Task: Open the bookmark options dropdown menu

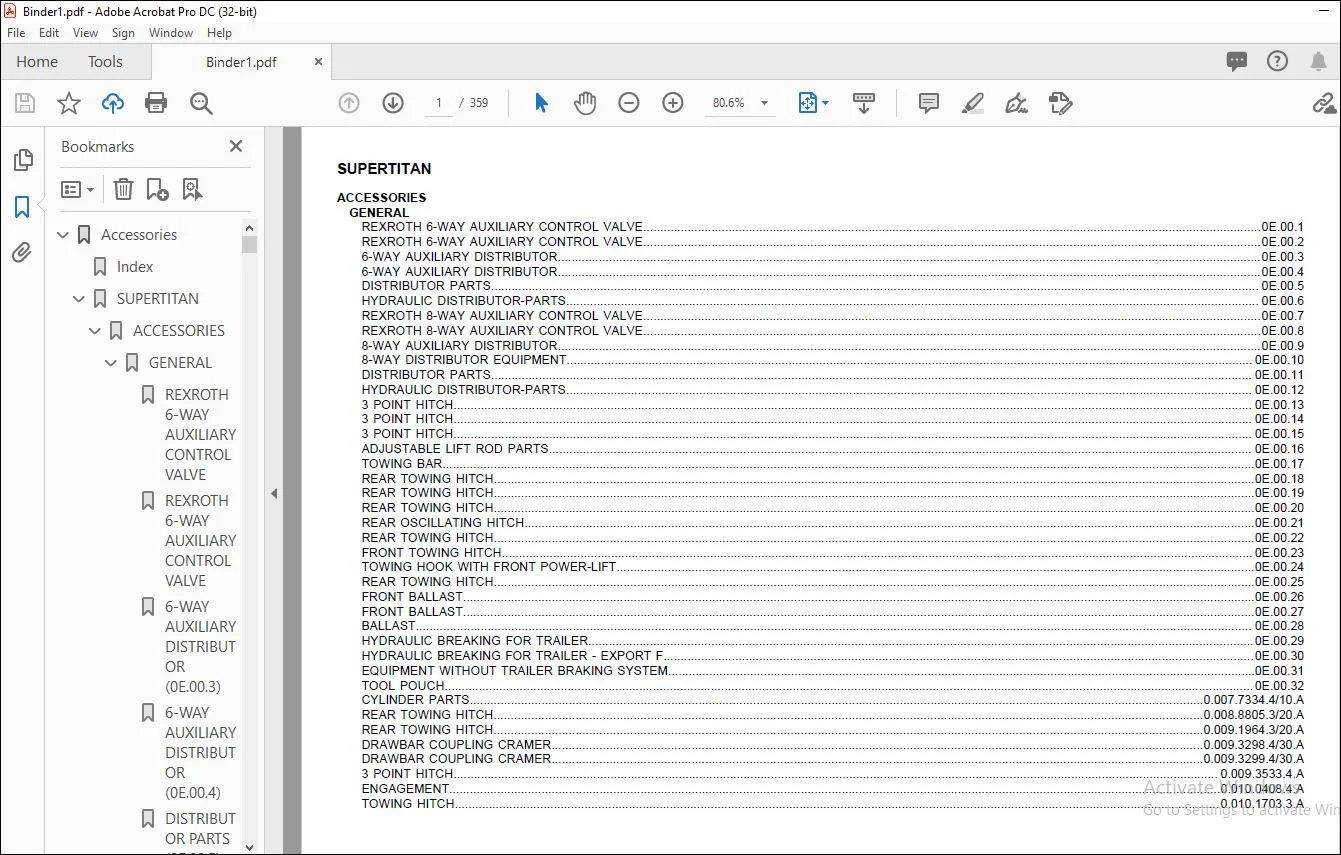Action: point(77,189)
